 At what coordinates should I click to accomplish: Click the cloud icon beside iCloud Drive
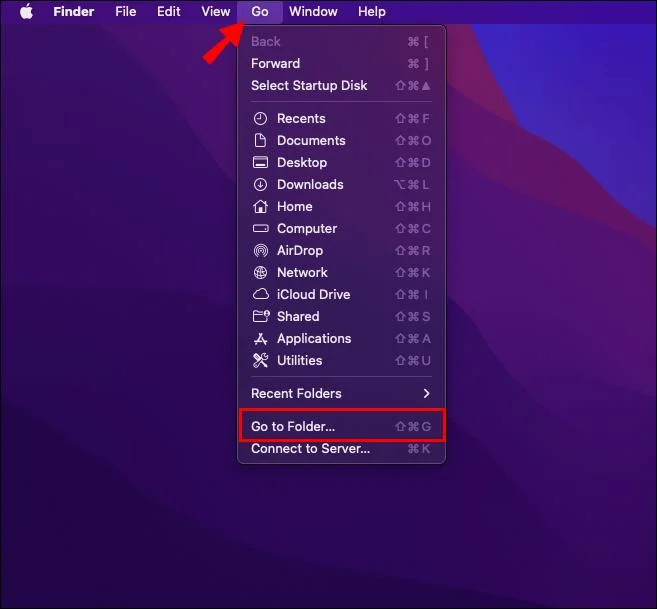pos(260,295)
